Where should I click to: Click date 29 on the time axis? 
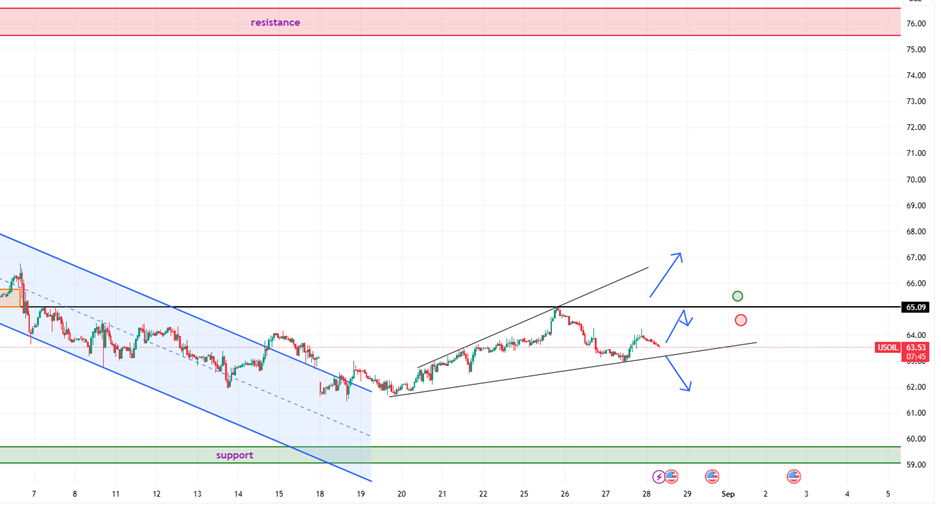point(687,494)
